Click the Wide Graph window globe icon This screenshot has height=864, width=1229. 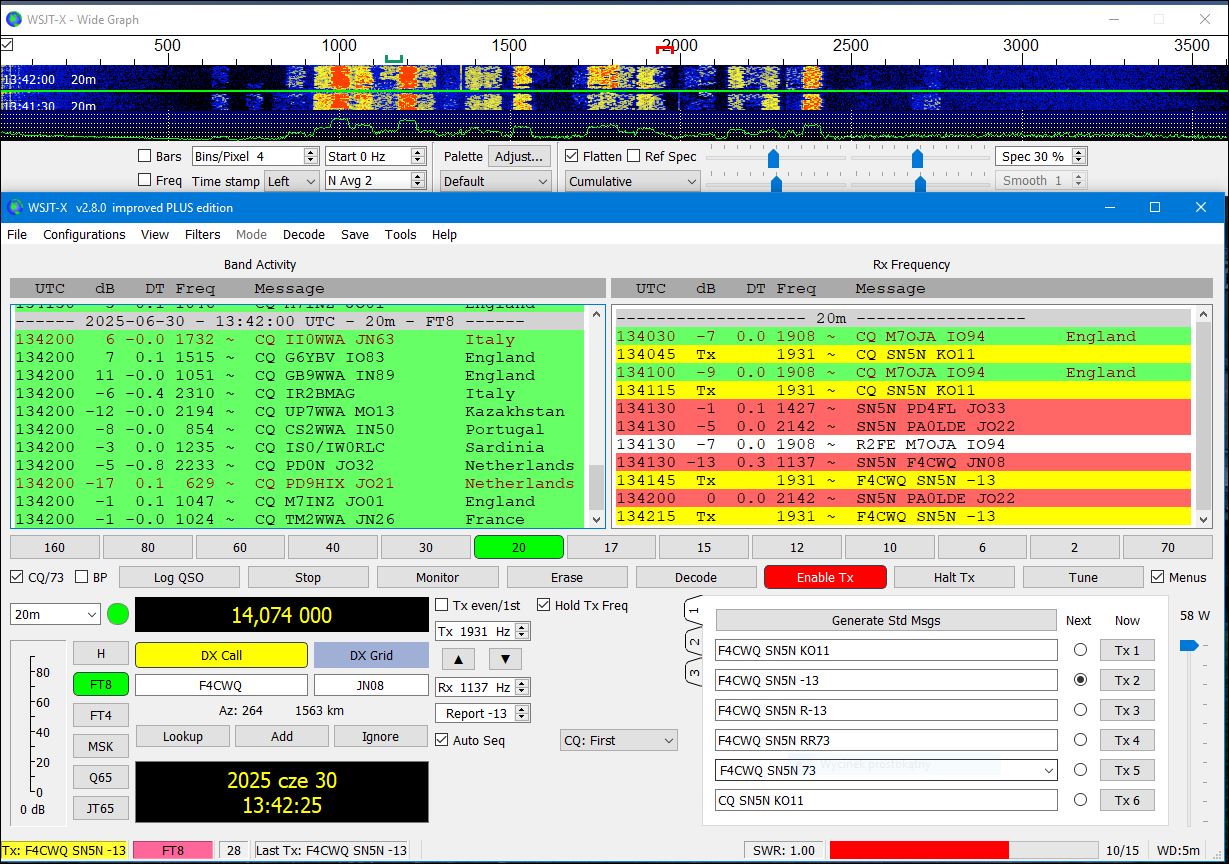(14, 19)
